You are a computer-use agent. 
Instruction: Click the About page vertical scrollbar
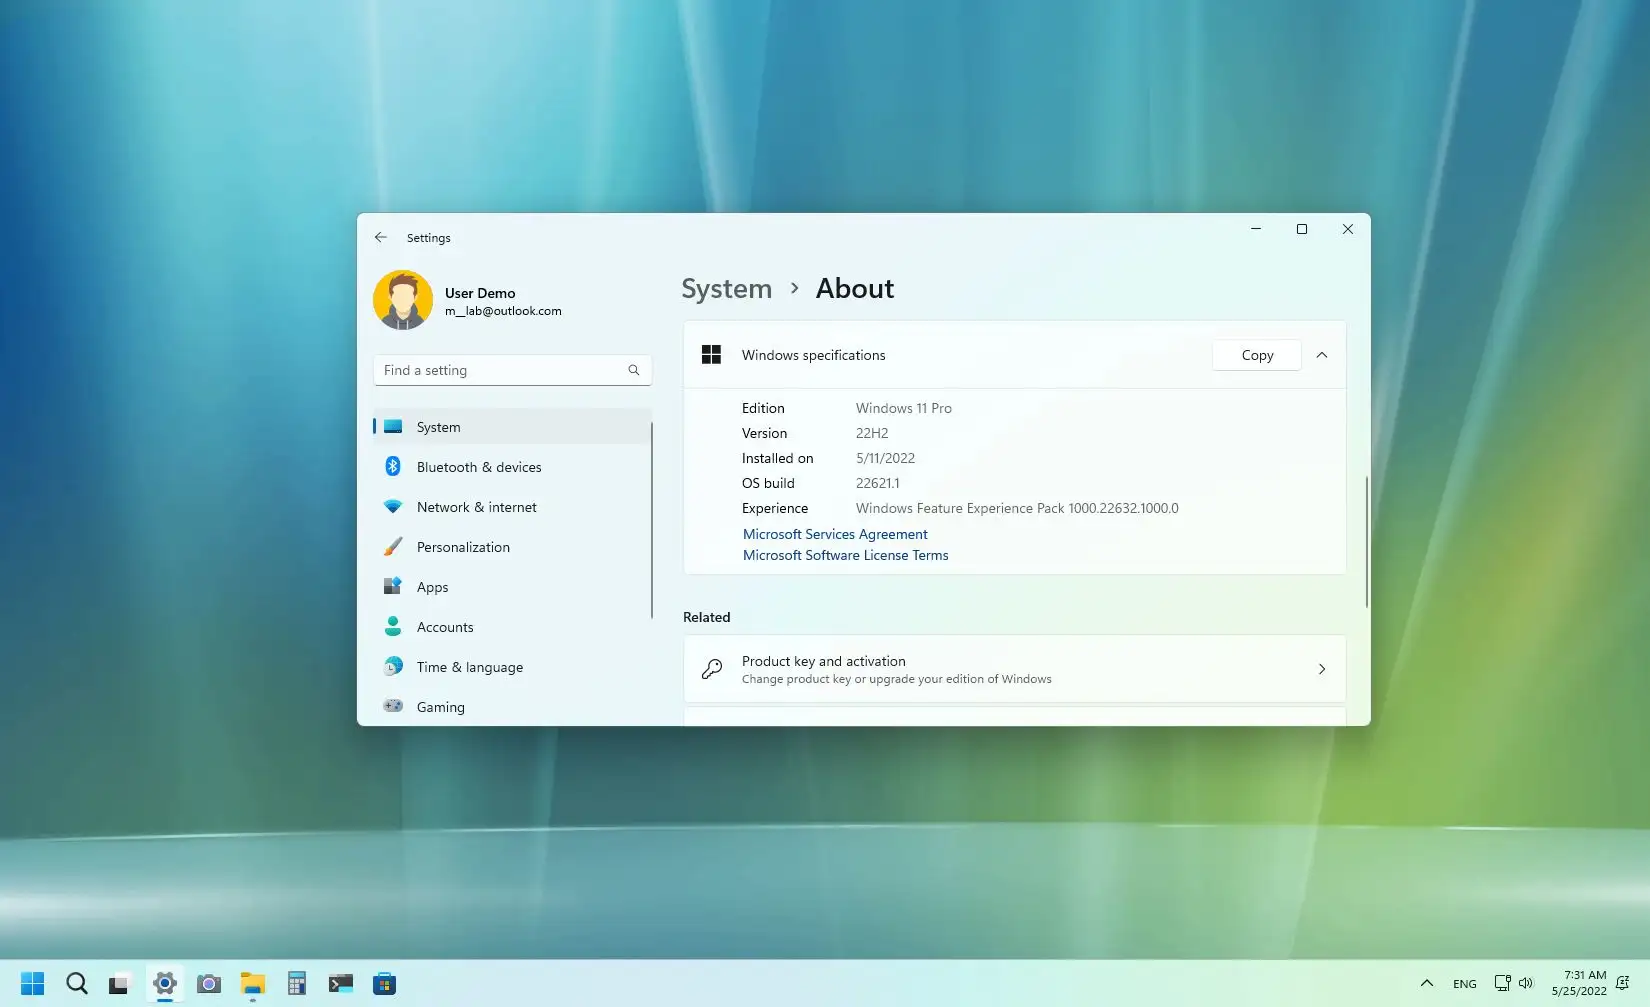1366,541
